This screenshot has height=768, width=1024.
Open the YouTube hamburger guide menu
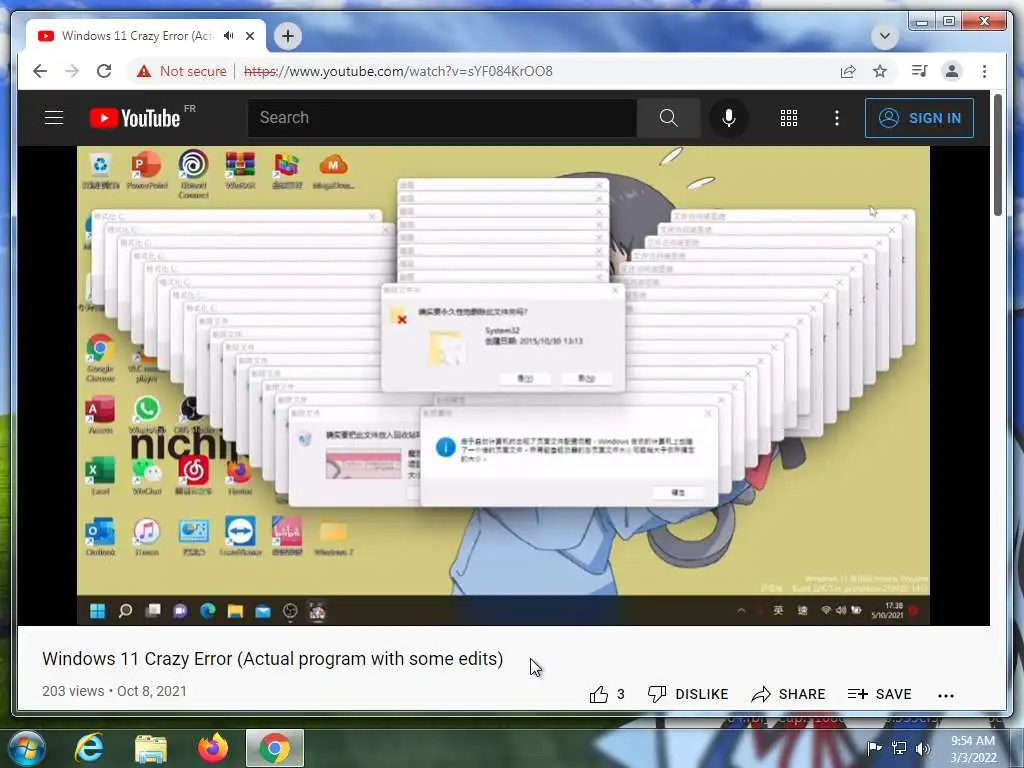point(54,118)
